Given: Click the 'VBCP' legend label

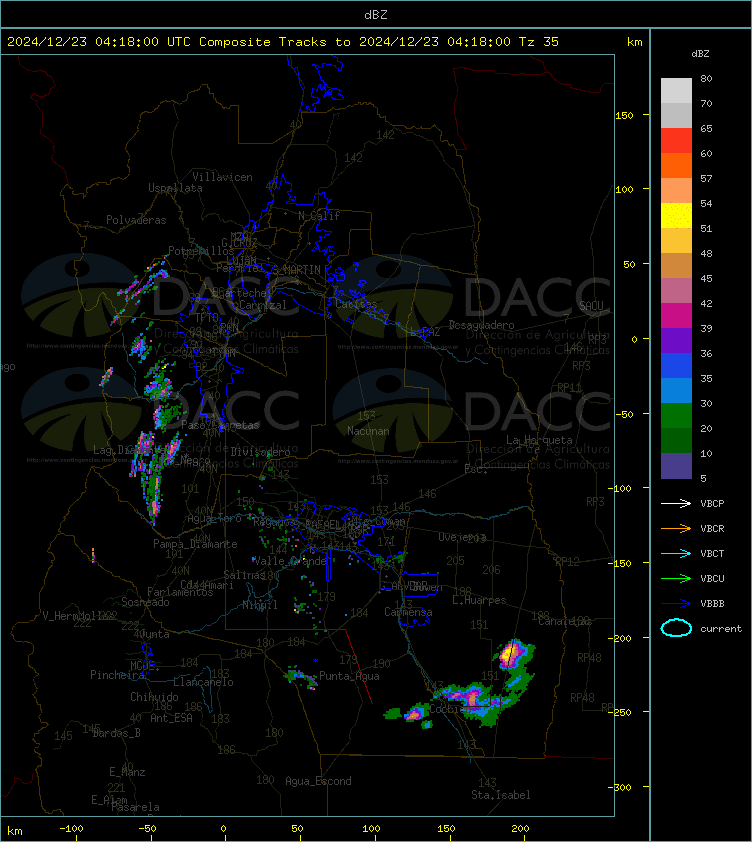Looking at the screenshot, I should click(712, 504).
